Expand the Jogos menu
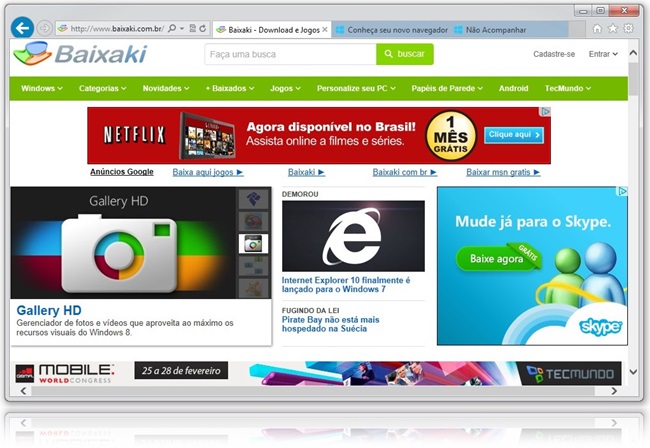The height and width of the screenshot is (448, 650). point(285,88)
